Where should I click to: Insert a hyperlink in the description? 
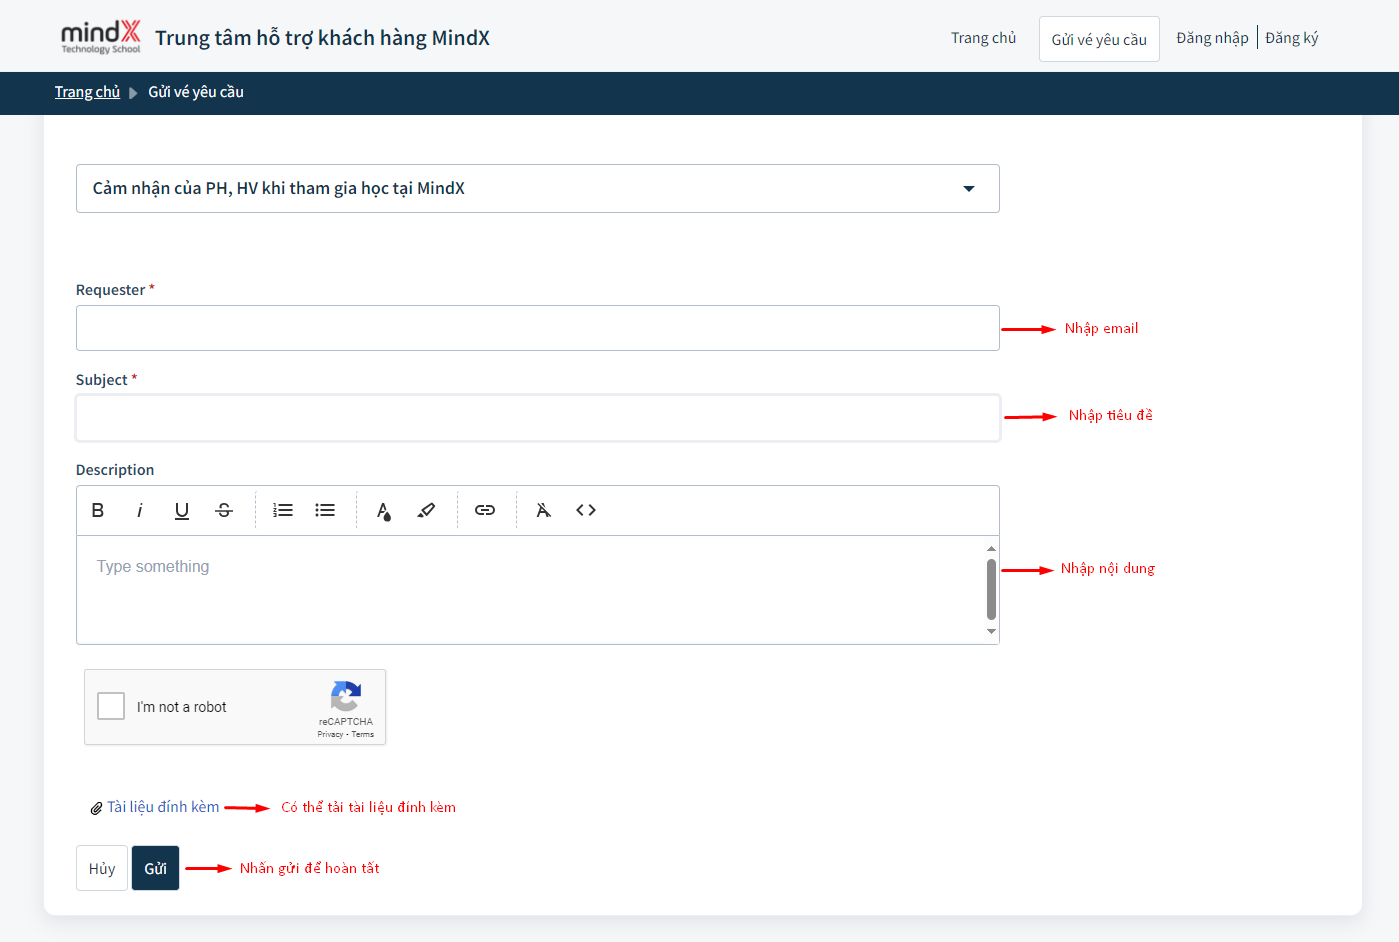485,510
